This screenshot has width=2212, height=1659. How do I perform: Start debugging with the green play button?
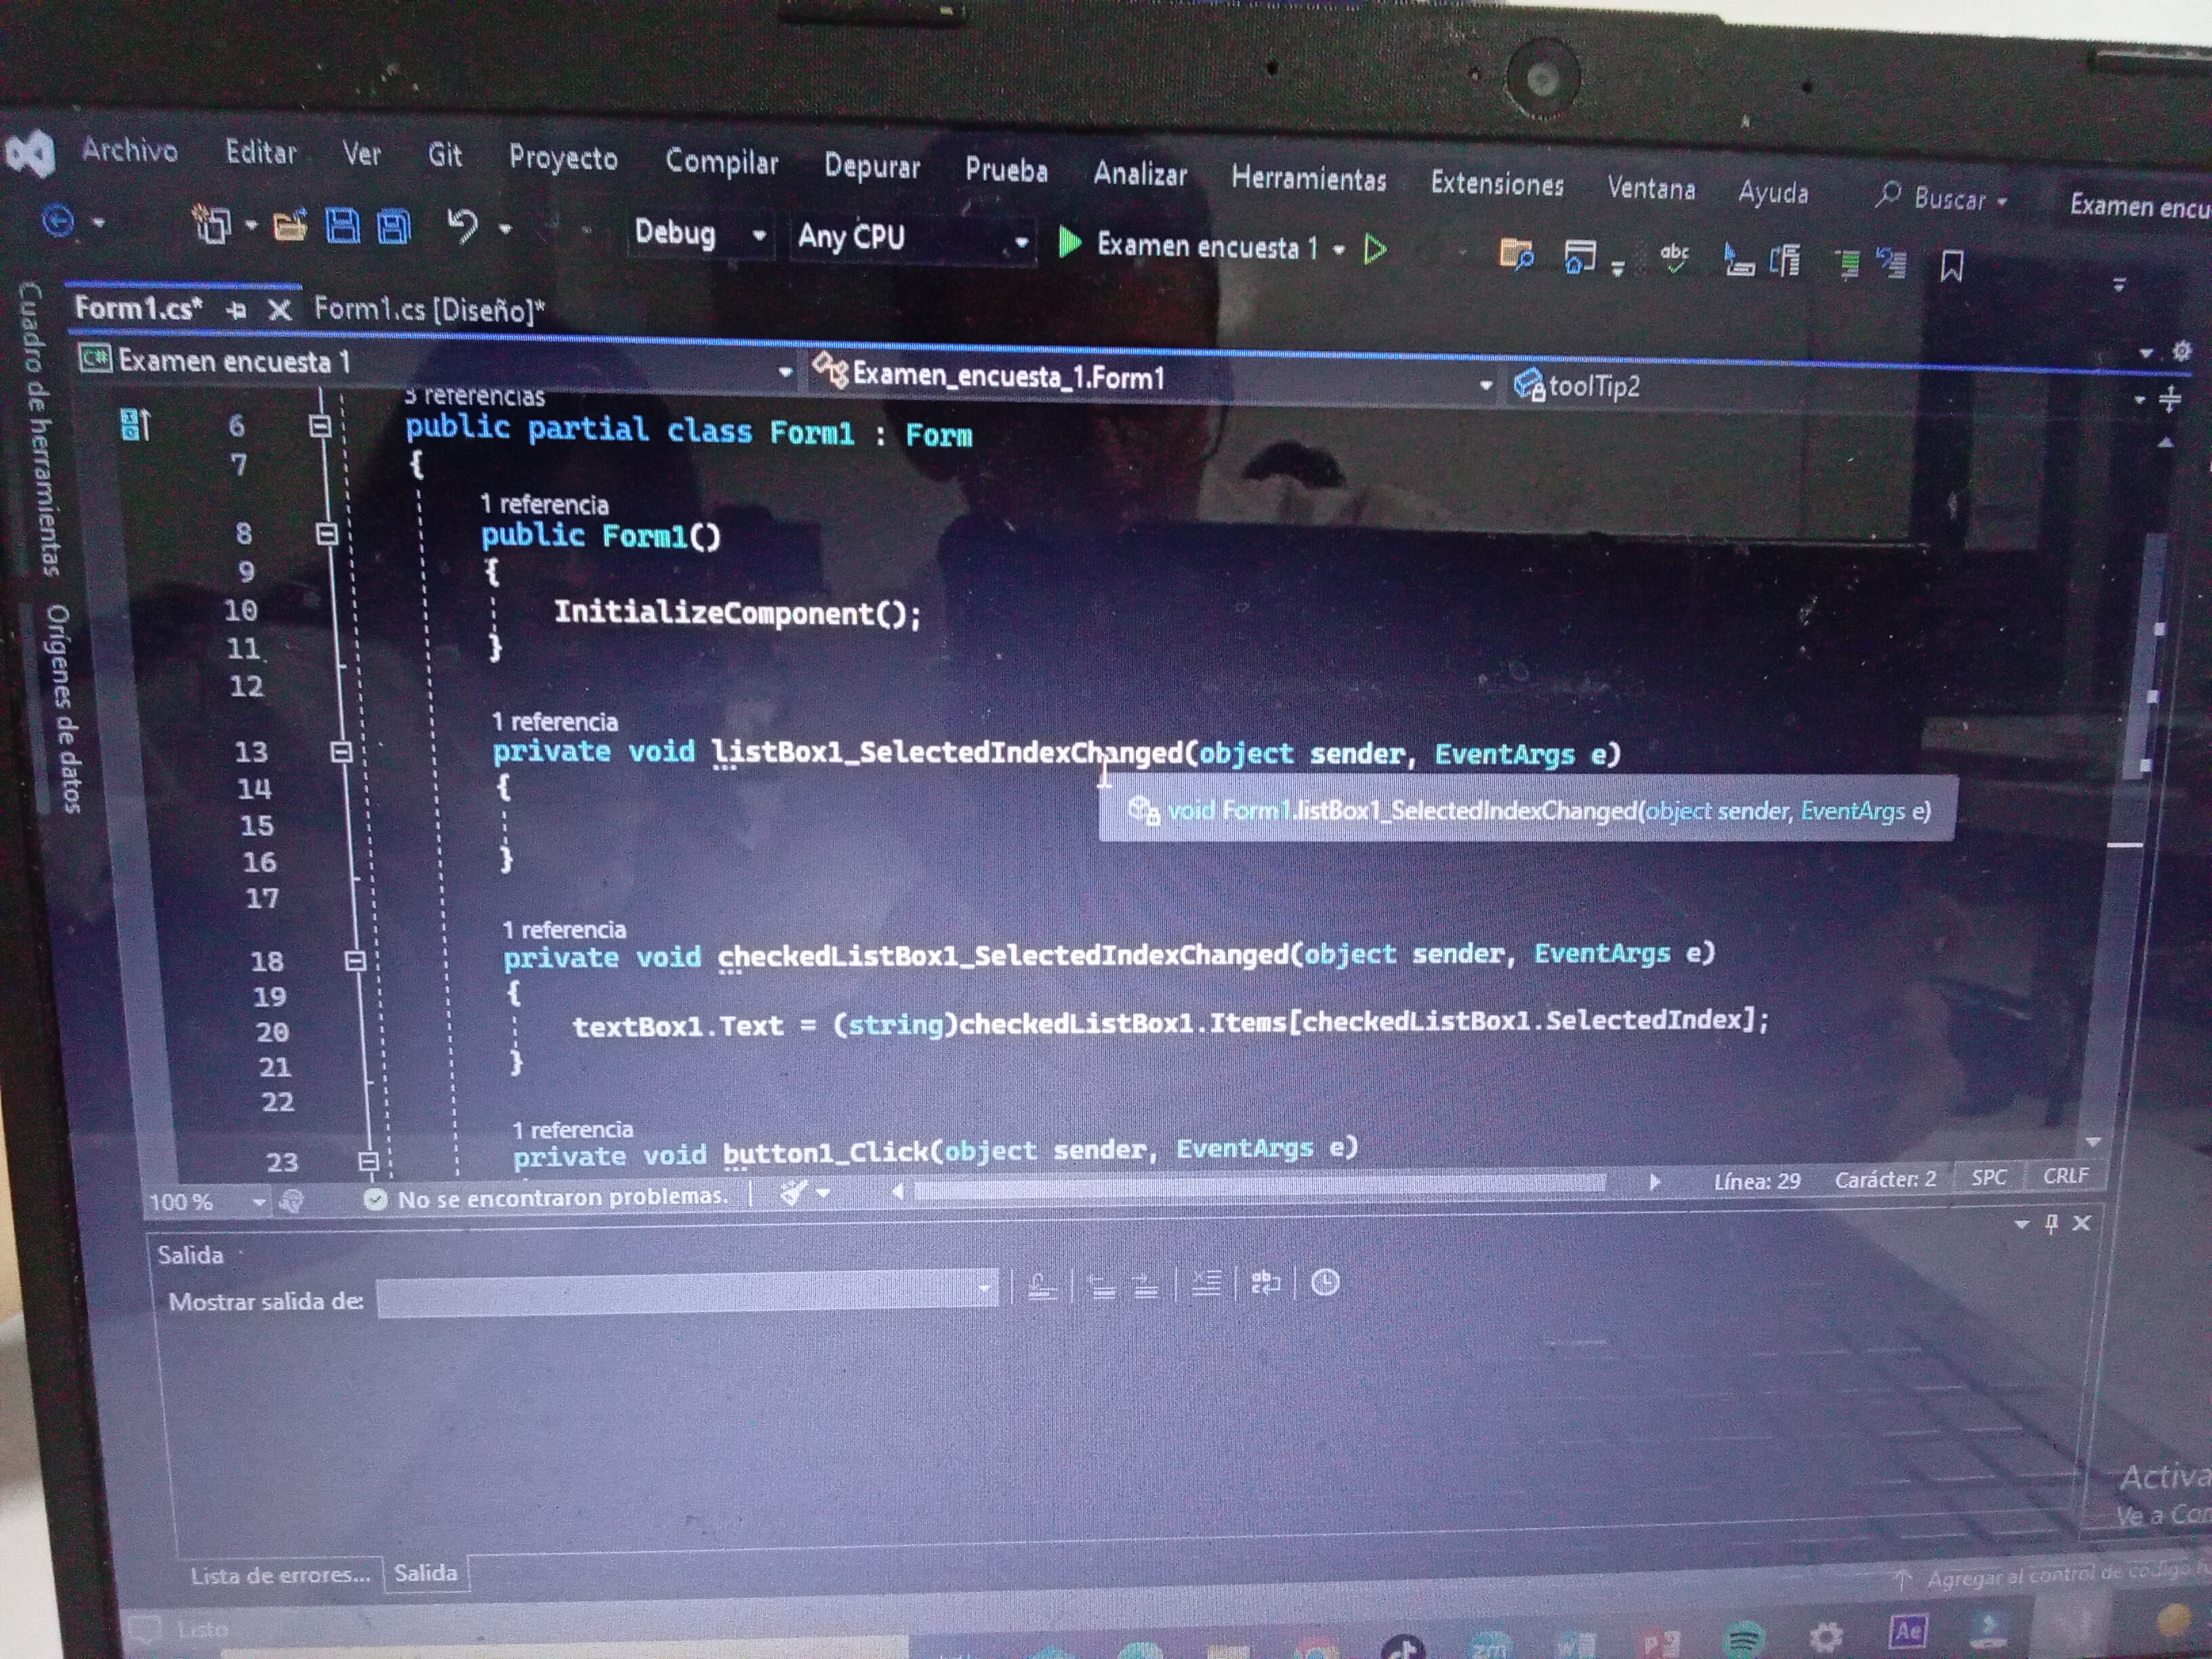(x=1069, y=242)
